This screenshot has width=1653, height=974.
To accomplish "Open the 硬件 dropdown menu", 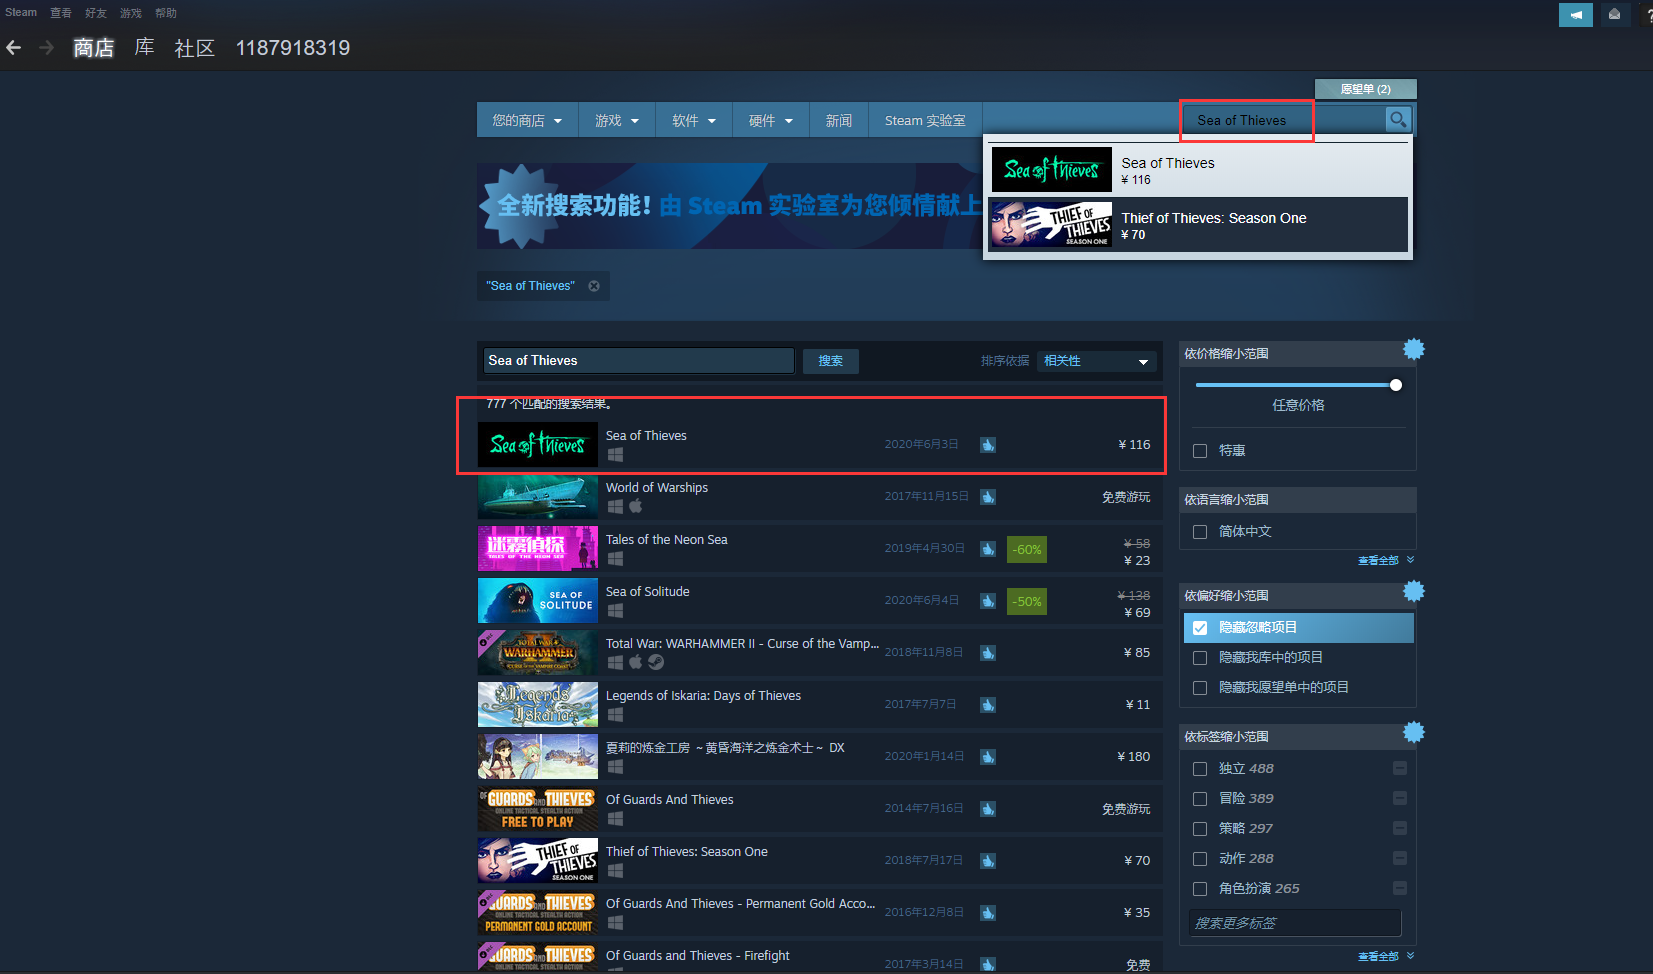I will (771, 120).
